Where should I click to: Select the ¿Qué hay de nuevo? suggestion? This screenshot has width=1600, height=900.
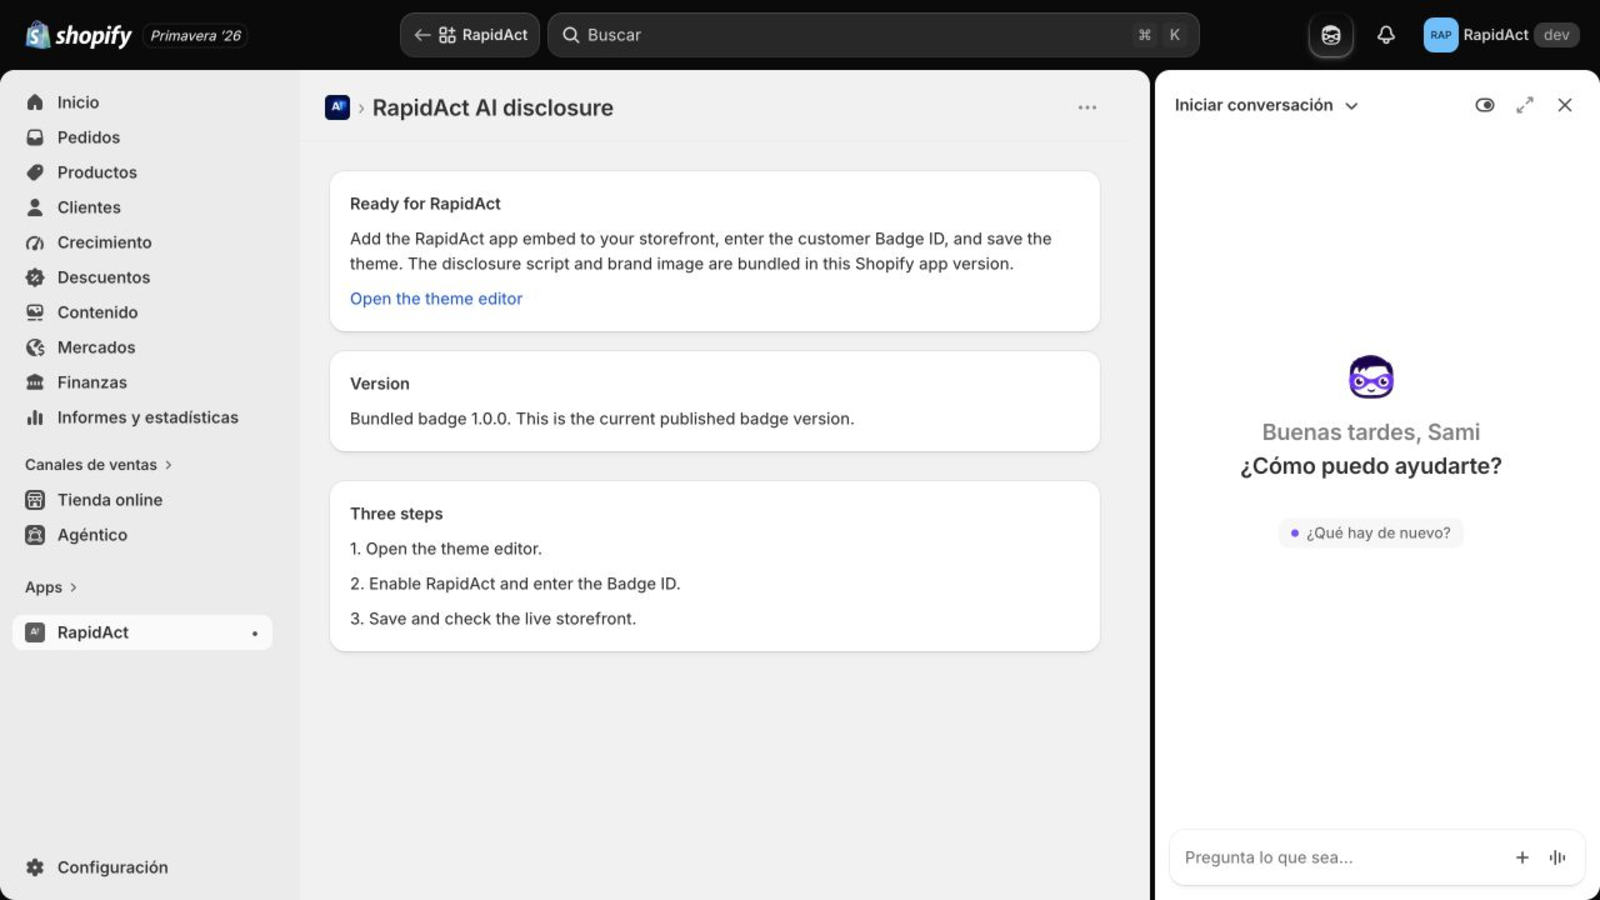click(1370, 533)
